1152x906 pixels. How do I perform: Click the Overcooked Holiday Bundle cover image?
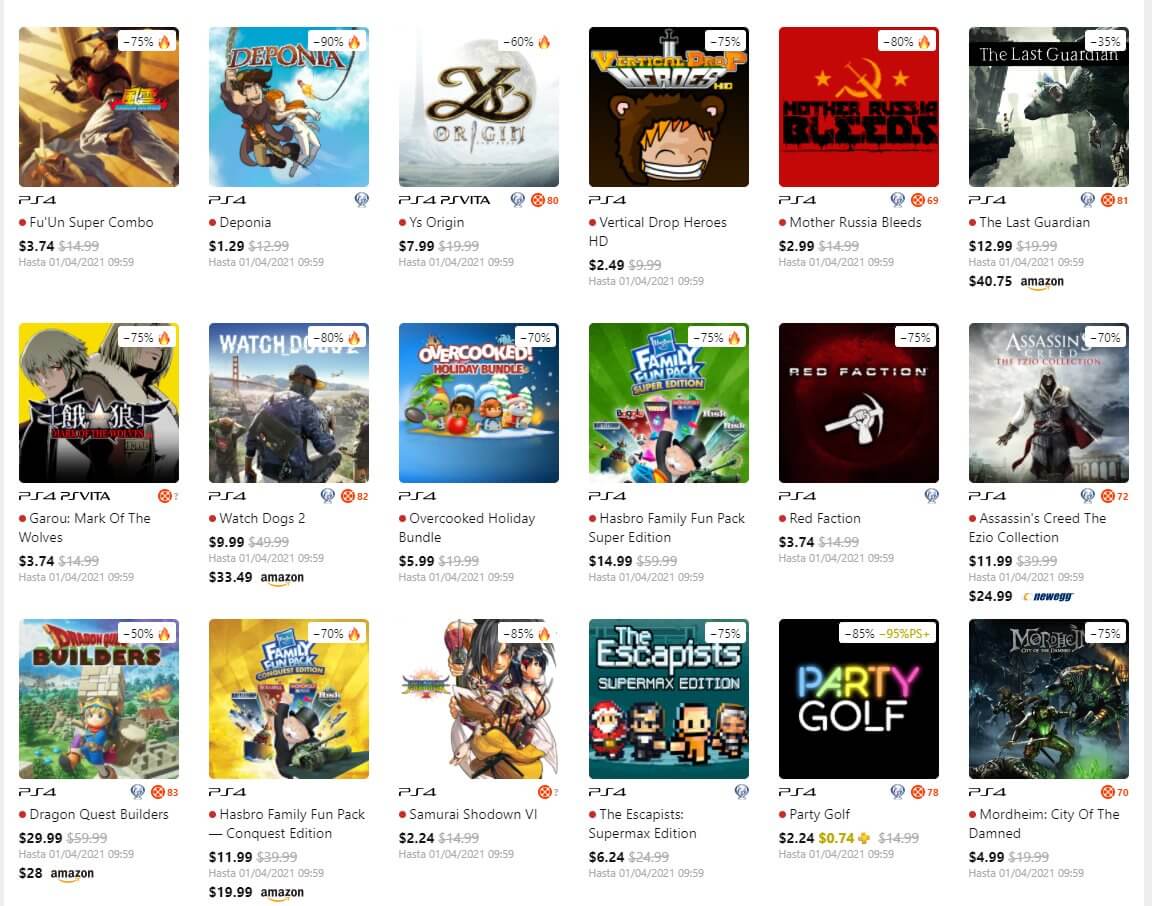point(478,403)
